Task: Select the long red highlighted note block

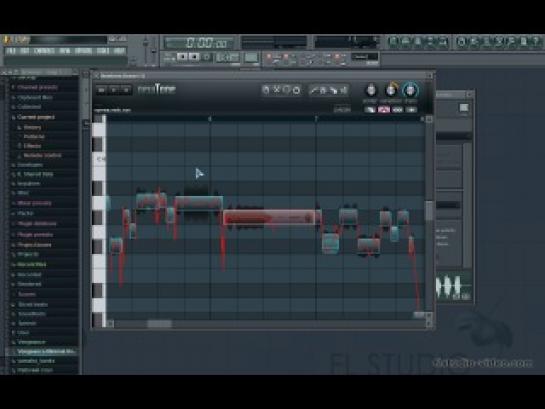Action: [269, 218]
